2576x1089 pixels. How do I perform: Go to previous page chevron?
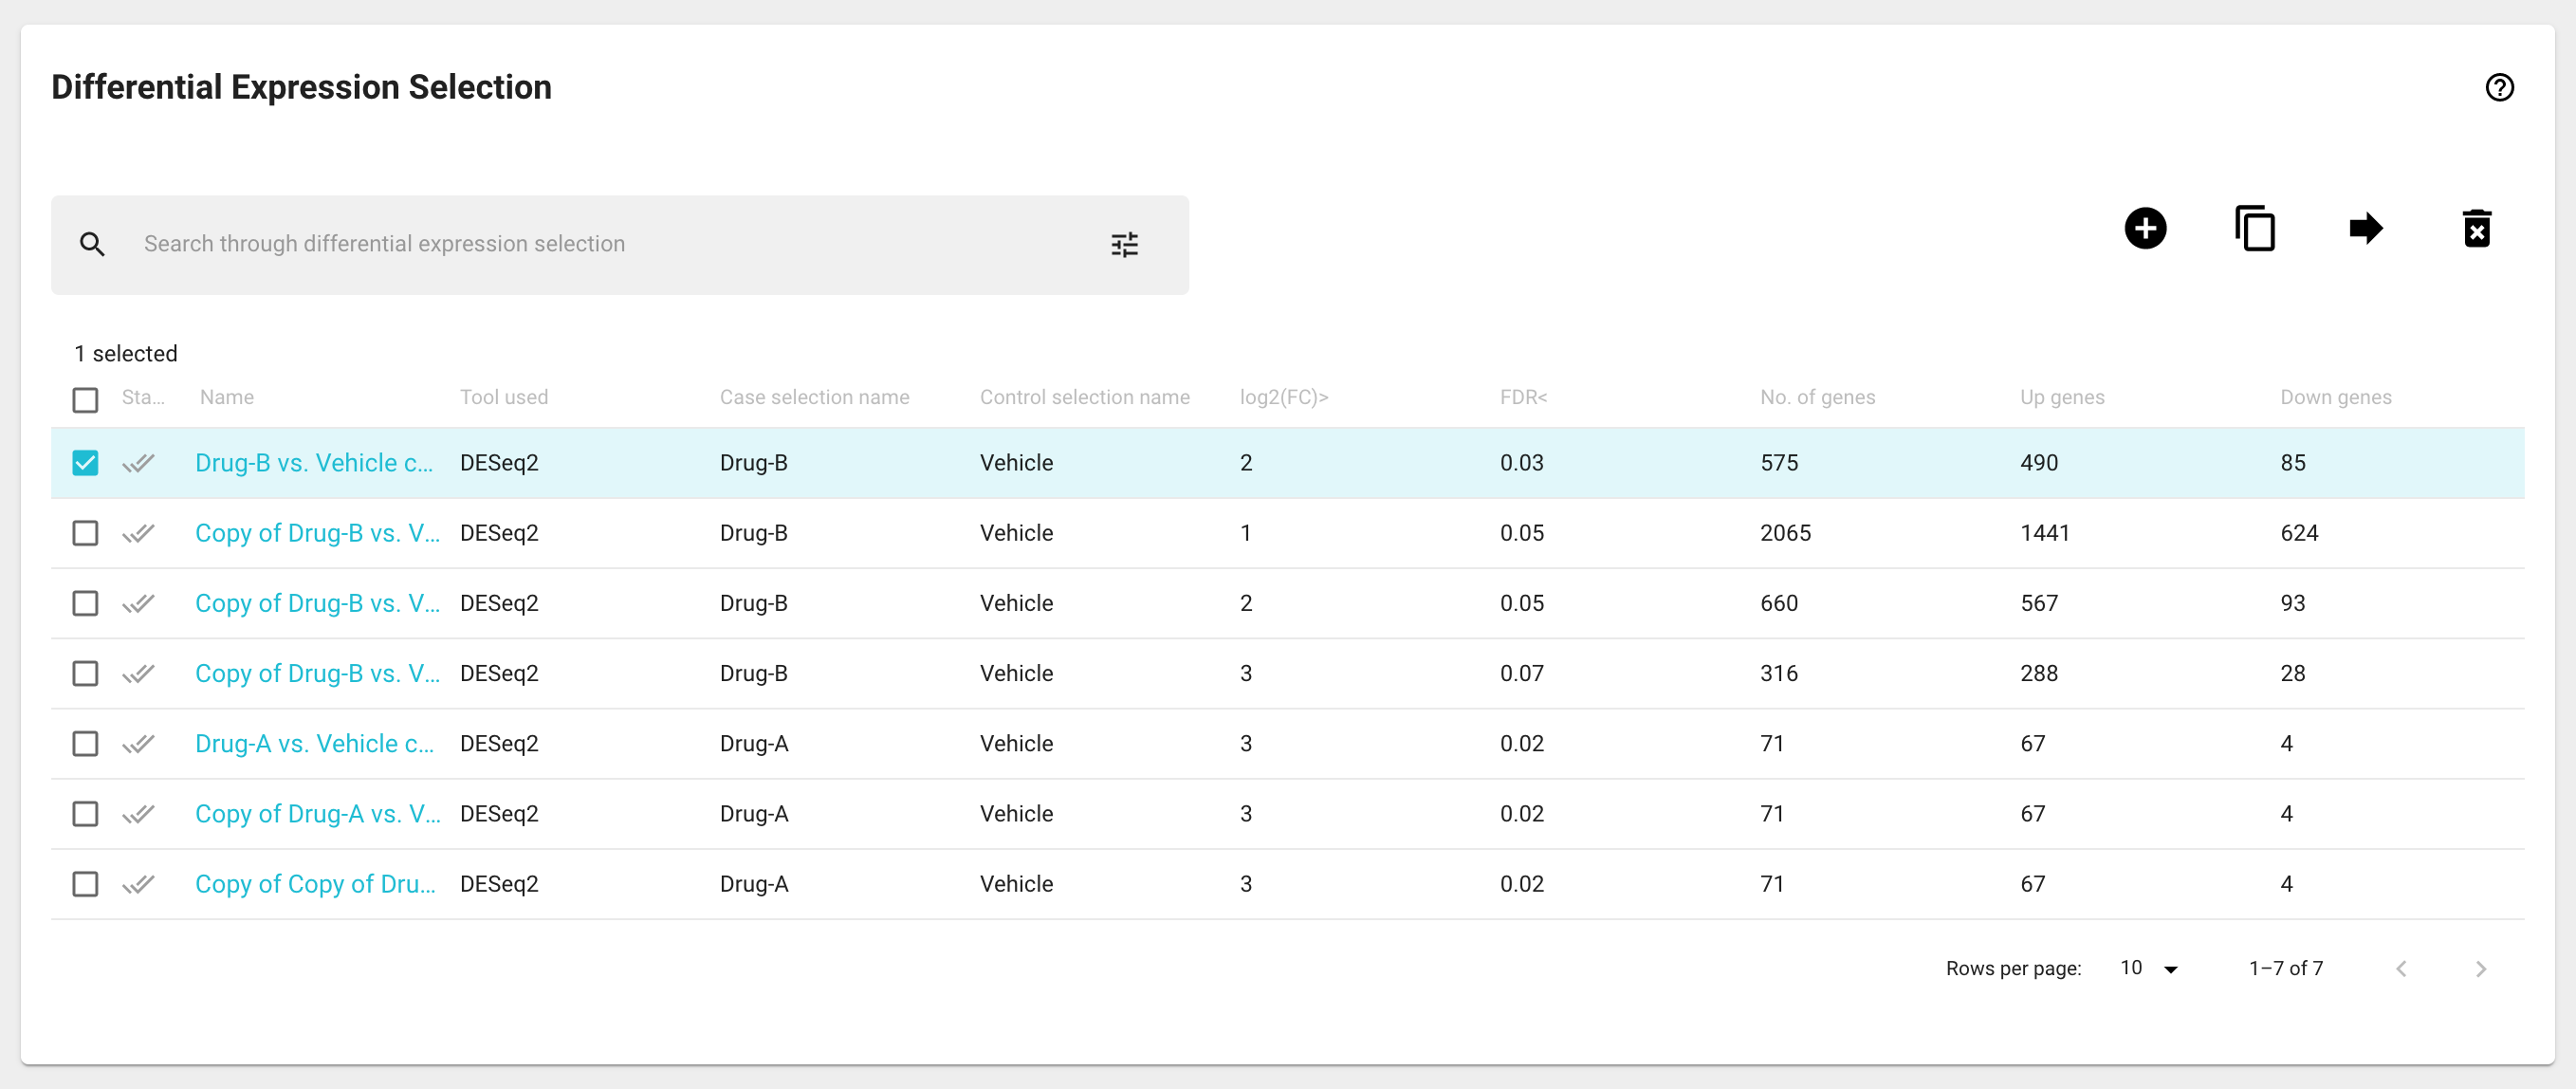click(x=2400, y=967)
